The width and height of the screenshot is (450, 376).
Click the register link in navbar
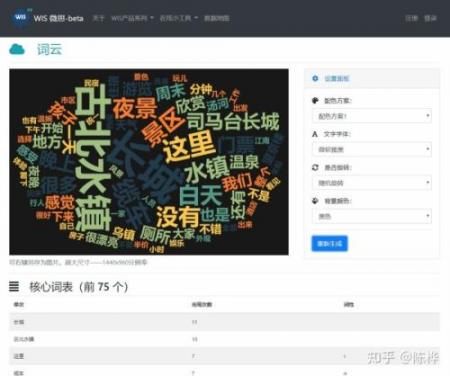pyautogui.click(x=411, y=18)
